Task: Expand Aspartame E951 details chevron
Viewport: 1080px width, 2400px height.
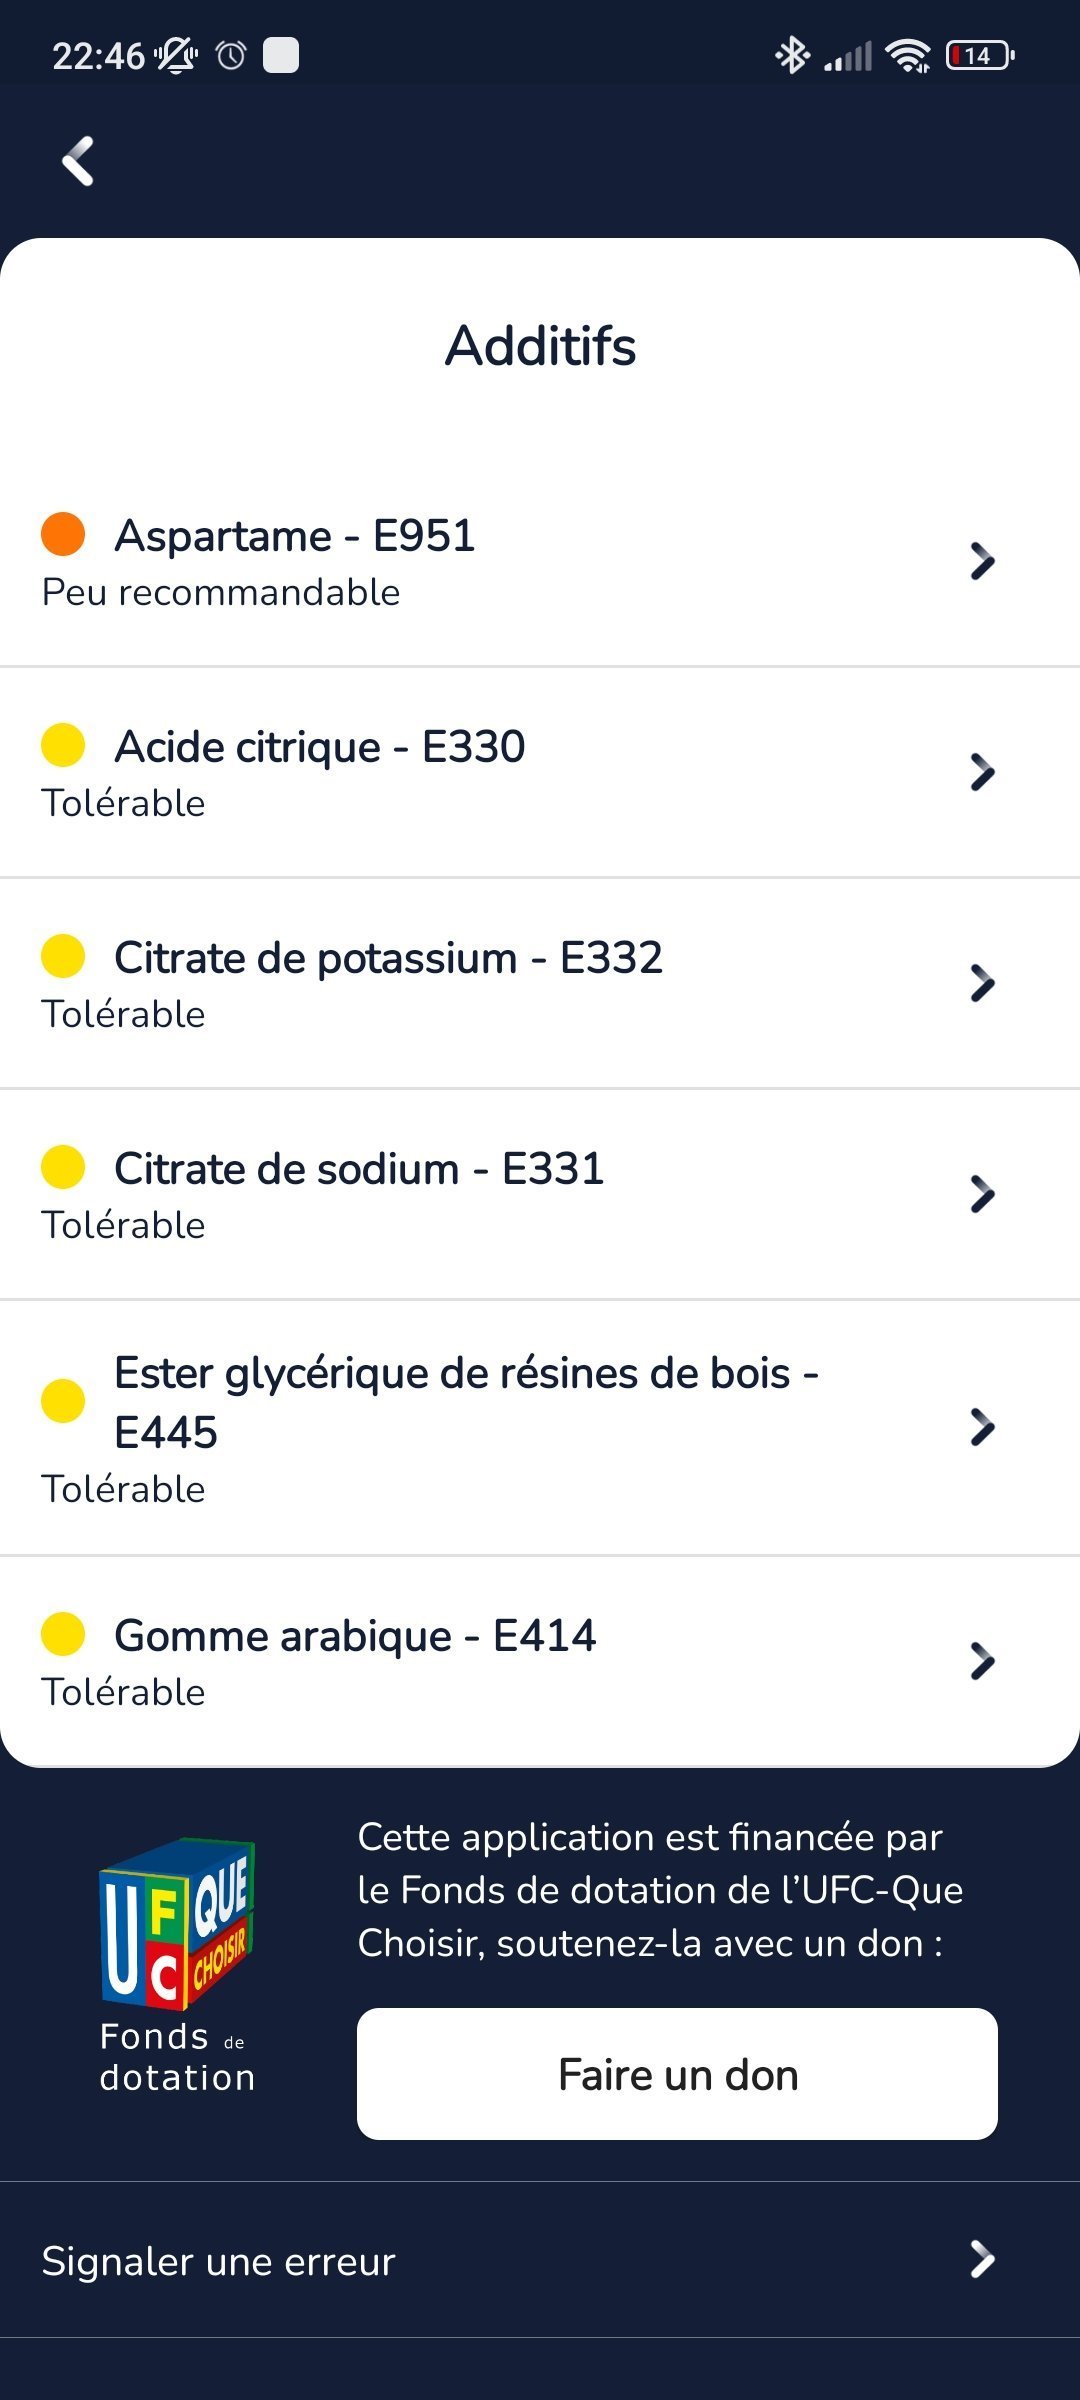Action: [x=982, y=561]
